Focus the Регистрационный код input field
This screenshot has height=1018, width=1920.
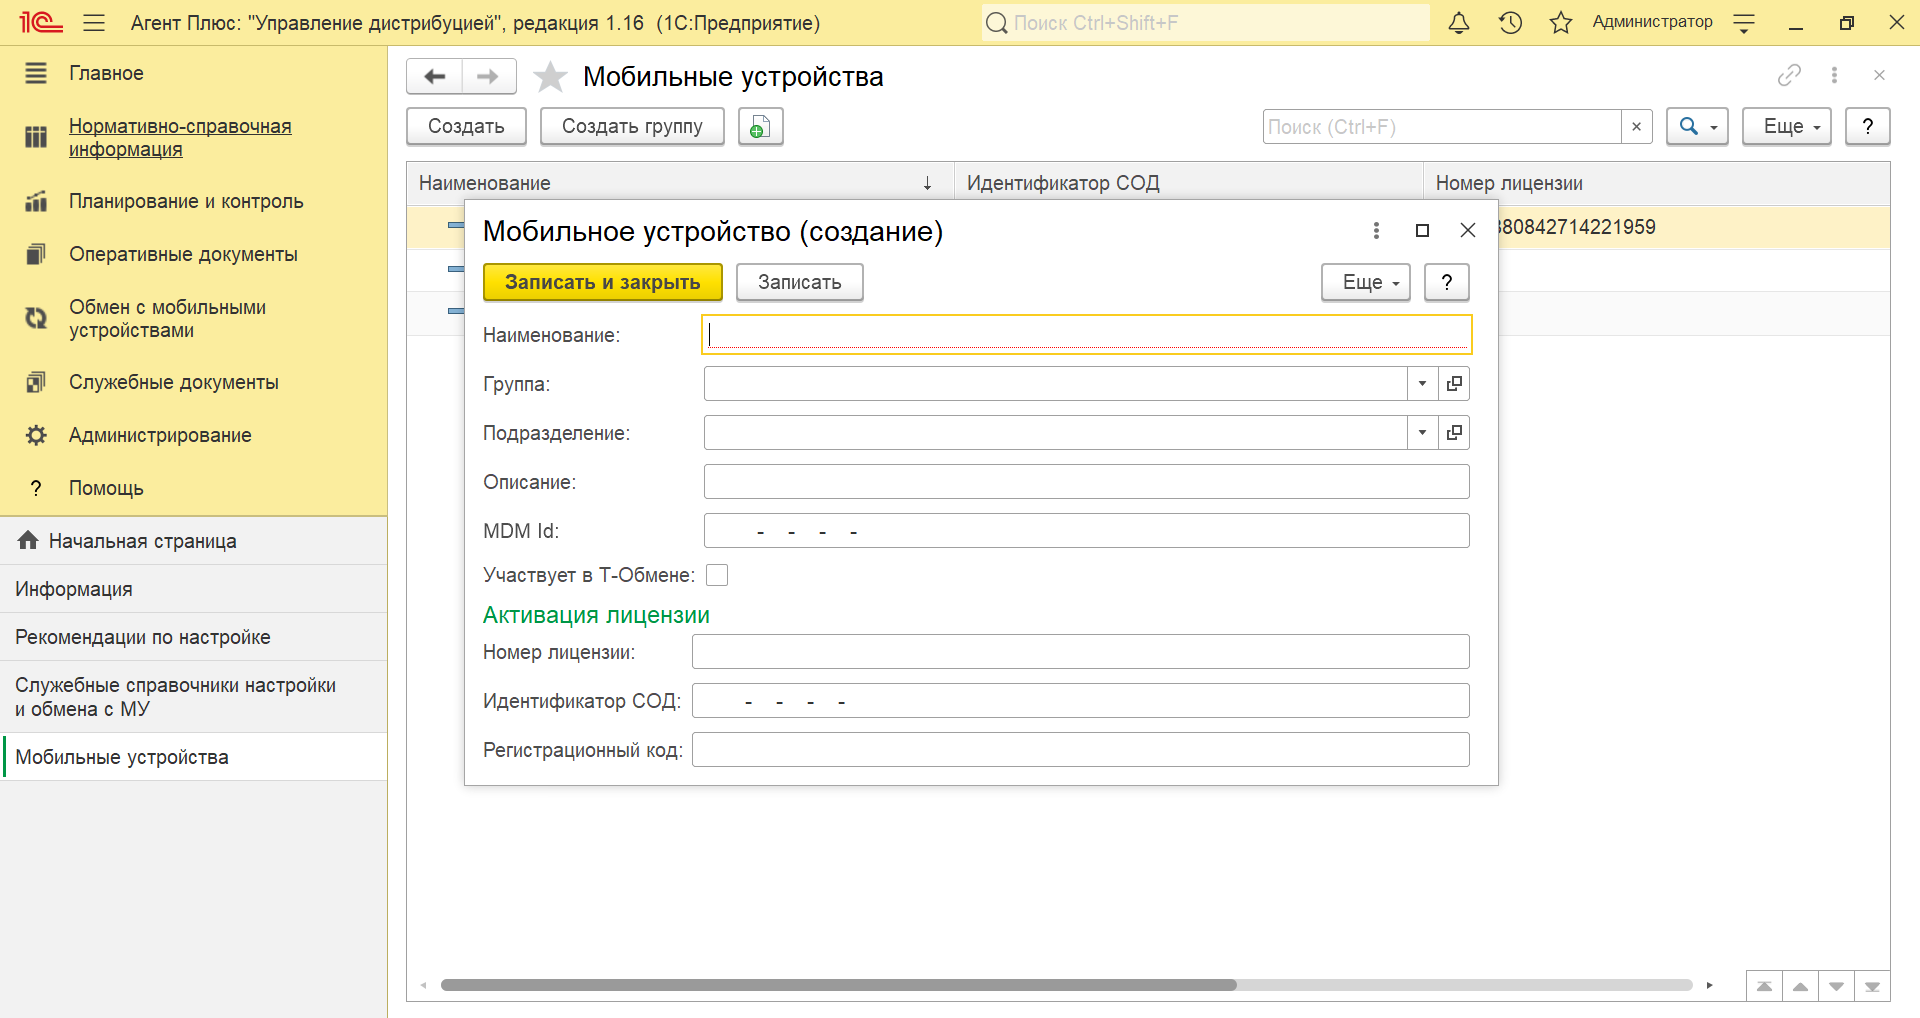[1081, 750]
